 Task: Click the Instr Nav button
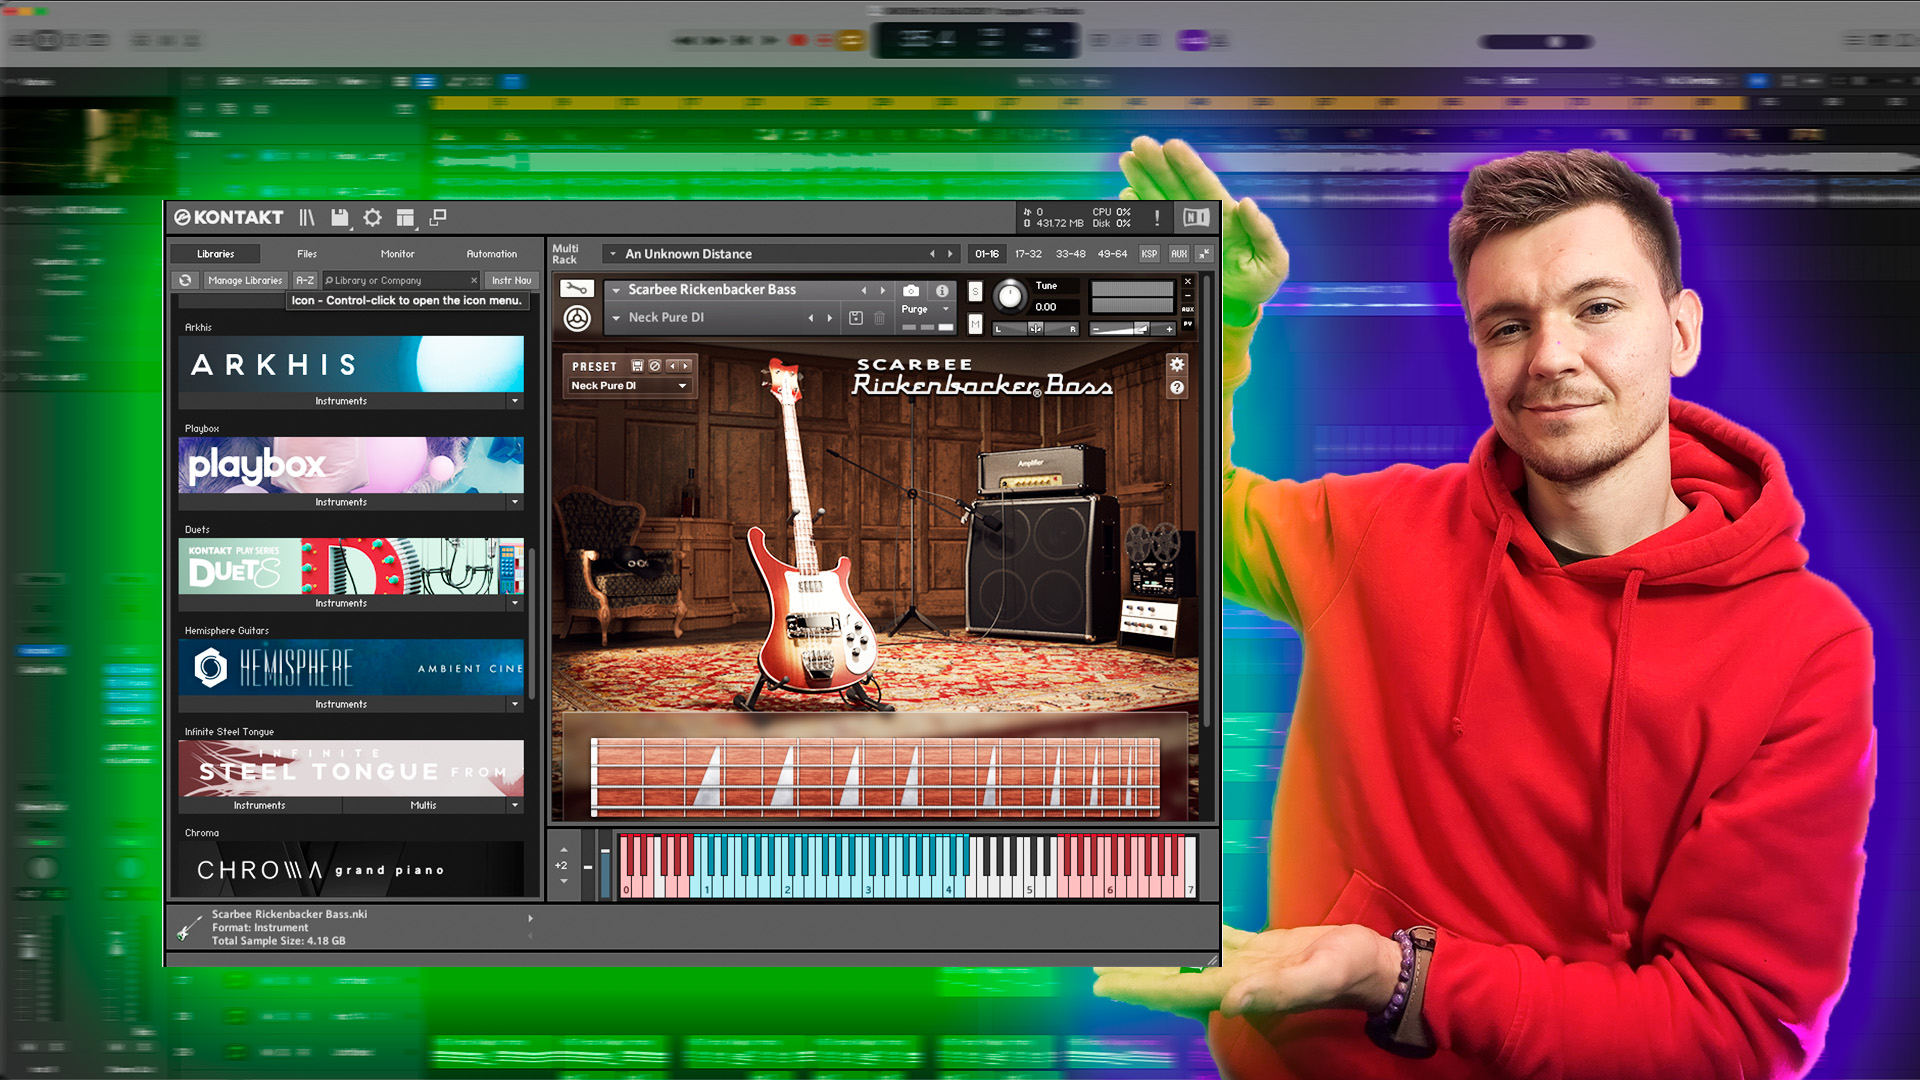pyautogui.click(x=511, y=281)
